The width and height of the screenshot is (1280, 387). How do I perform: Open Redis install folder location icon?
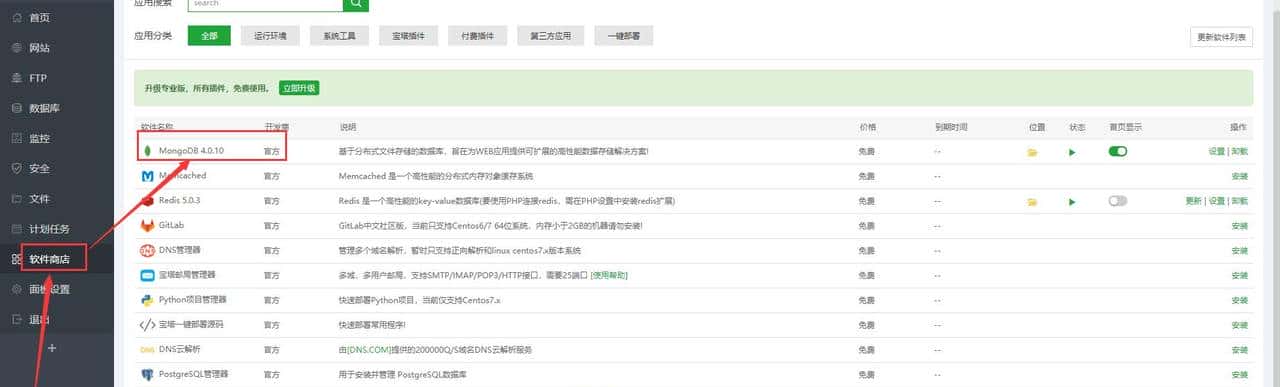pos(1032,202)
